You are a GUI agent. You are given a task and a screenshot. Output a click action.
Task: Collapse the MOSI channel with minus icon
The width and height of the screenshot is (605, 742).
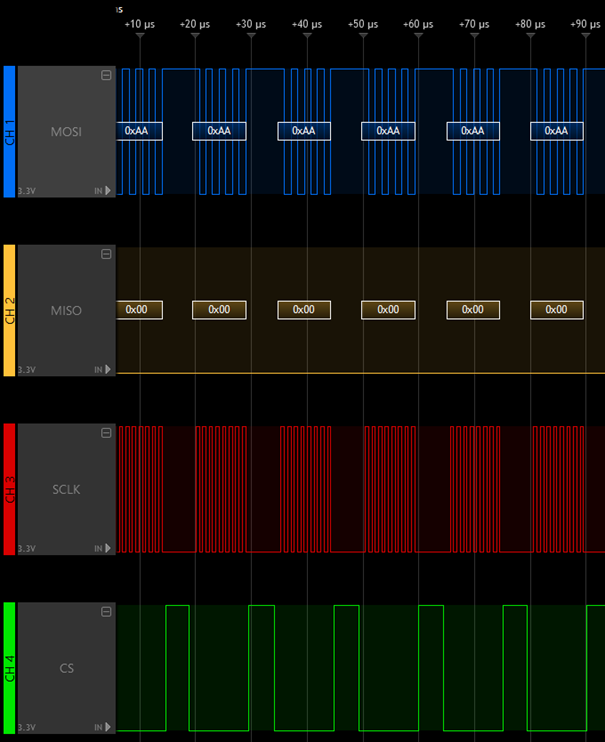point(106,75)
